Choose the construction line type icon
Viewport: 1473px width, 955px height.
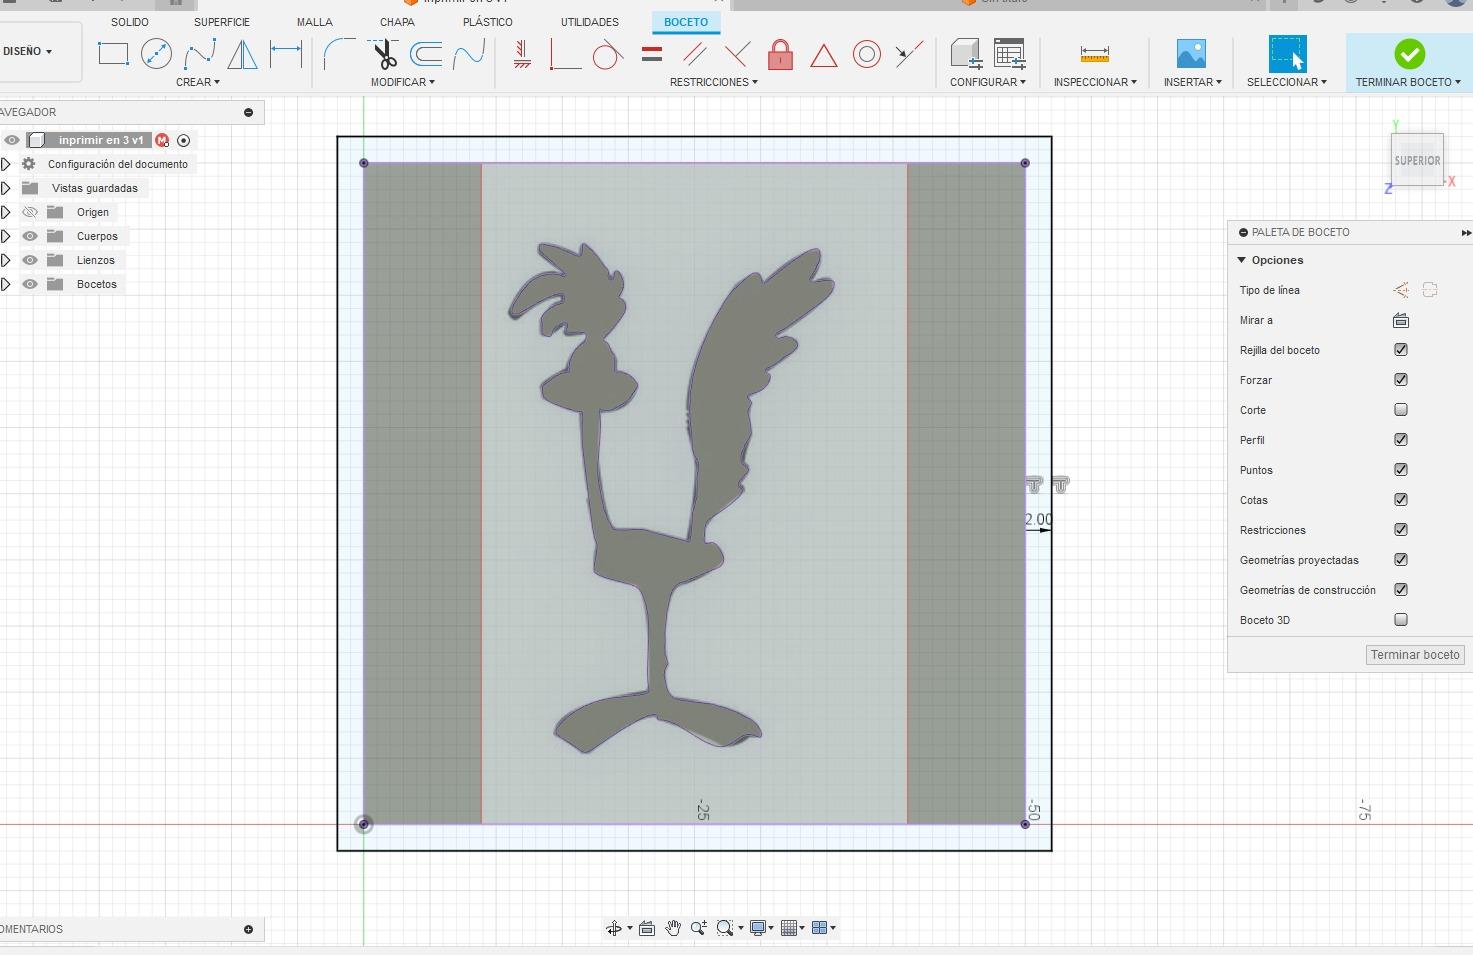point(1401,290)
